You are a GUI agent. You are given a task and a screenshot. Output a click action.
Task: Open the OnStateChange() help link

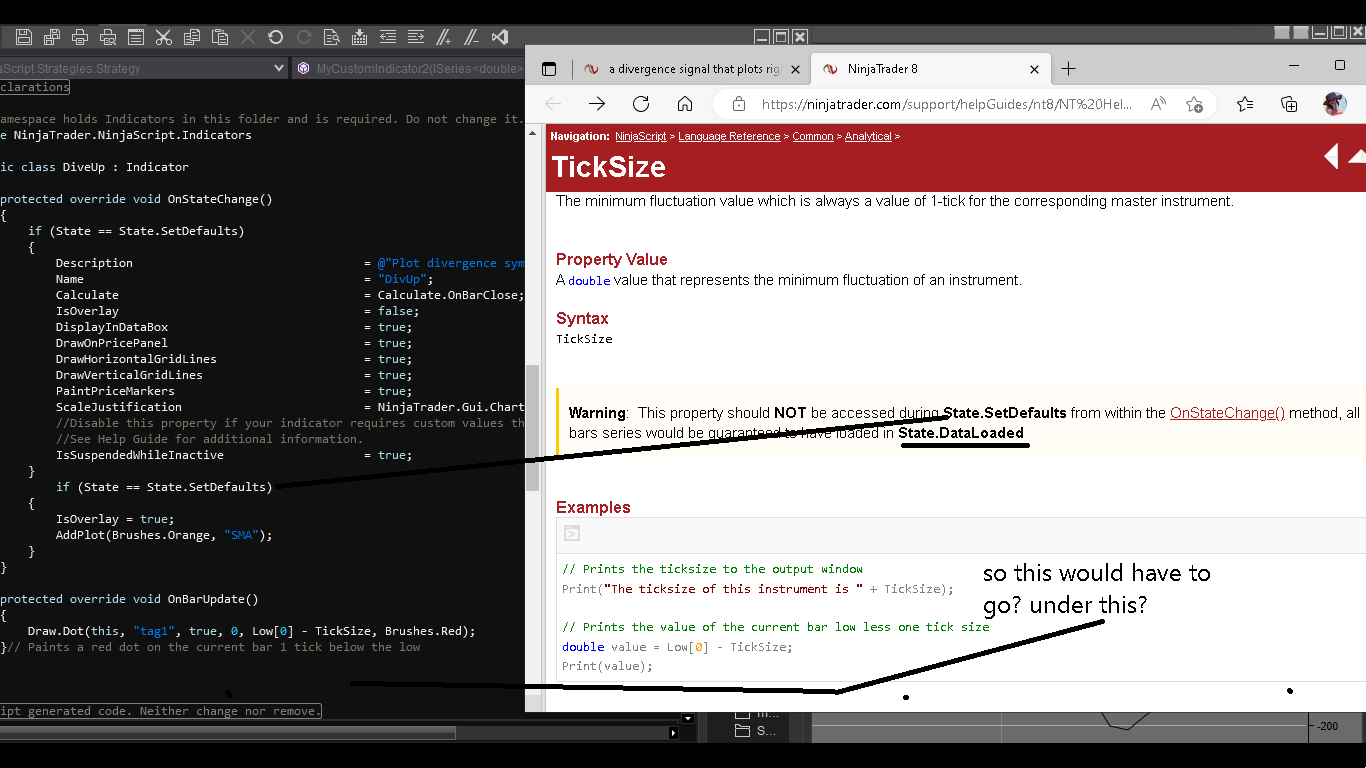(x=1227, y=413)
